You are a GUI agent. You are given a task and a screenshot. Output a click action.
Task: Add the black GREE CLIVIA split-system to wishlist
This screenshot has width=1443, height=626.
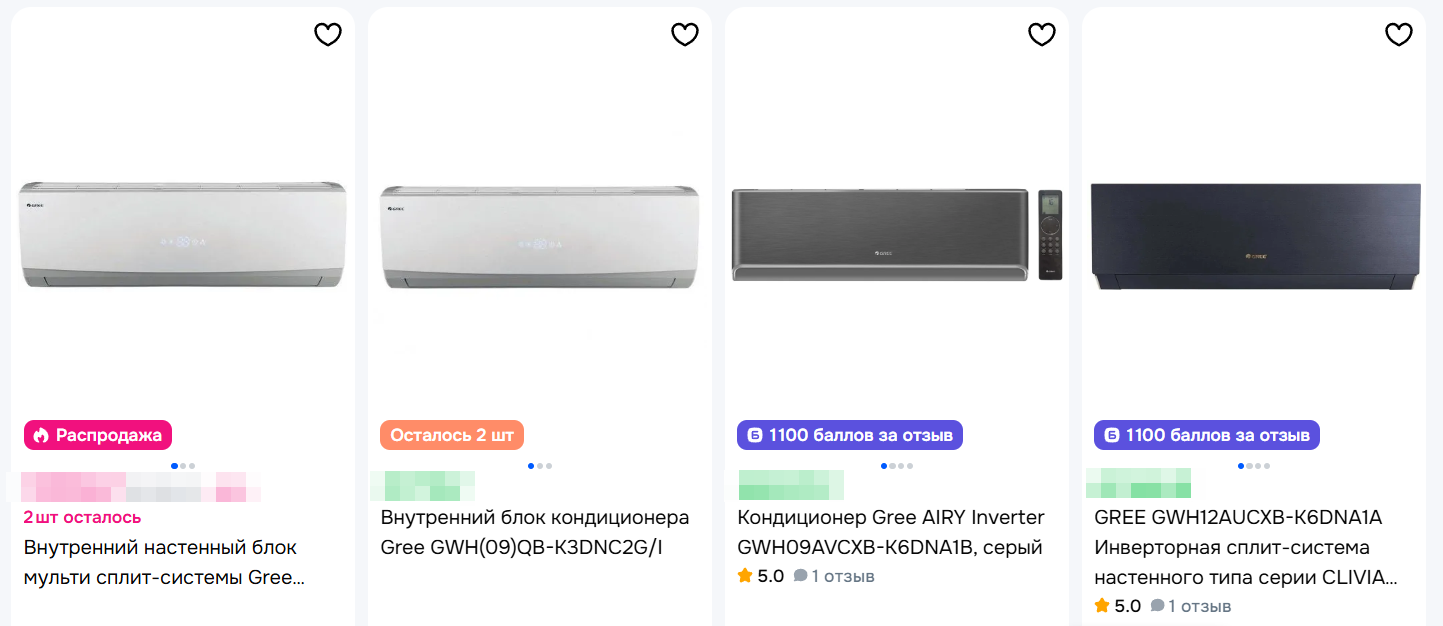pos(1399,35)
